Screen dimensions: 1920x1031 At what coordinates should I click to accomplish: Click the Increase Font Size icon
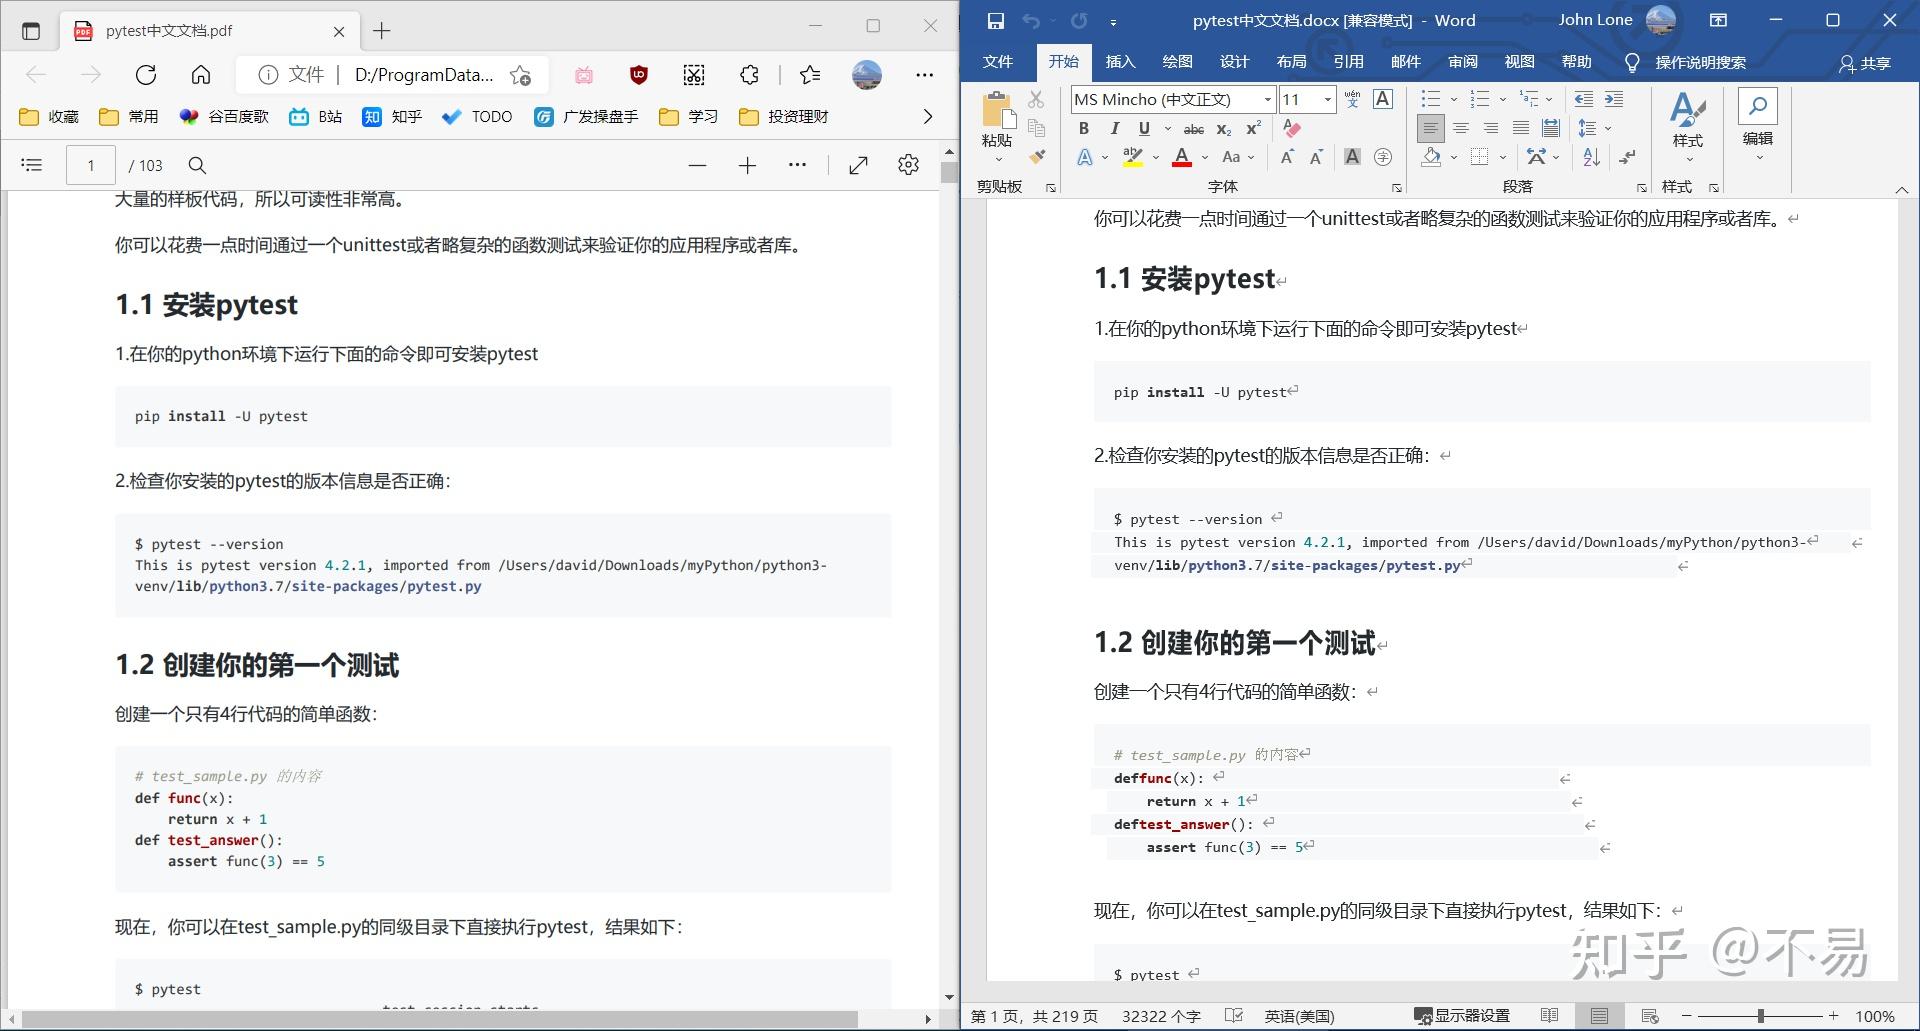[x=1287, y=157]
